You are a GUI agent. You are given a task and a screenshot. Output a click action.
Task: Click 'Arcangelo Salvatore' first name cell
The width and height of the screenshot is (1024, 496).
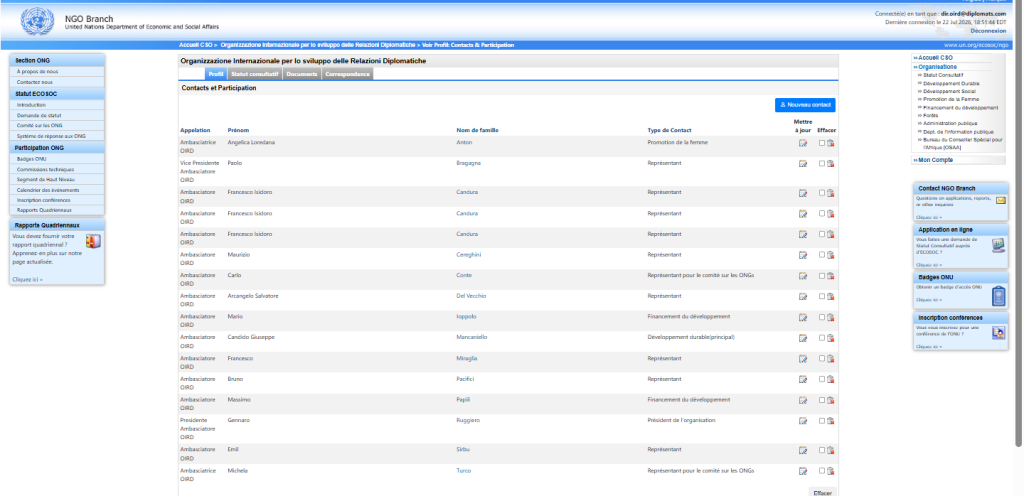[x=253, y=296]
